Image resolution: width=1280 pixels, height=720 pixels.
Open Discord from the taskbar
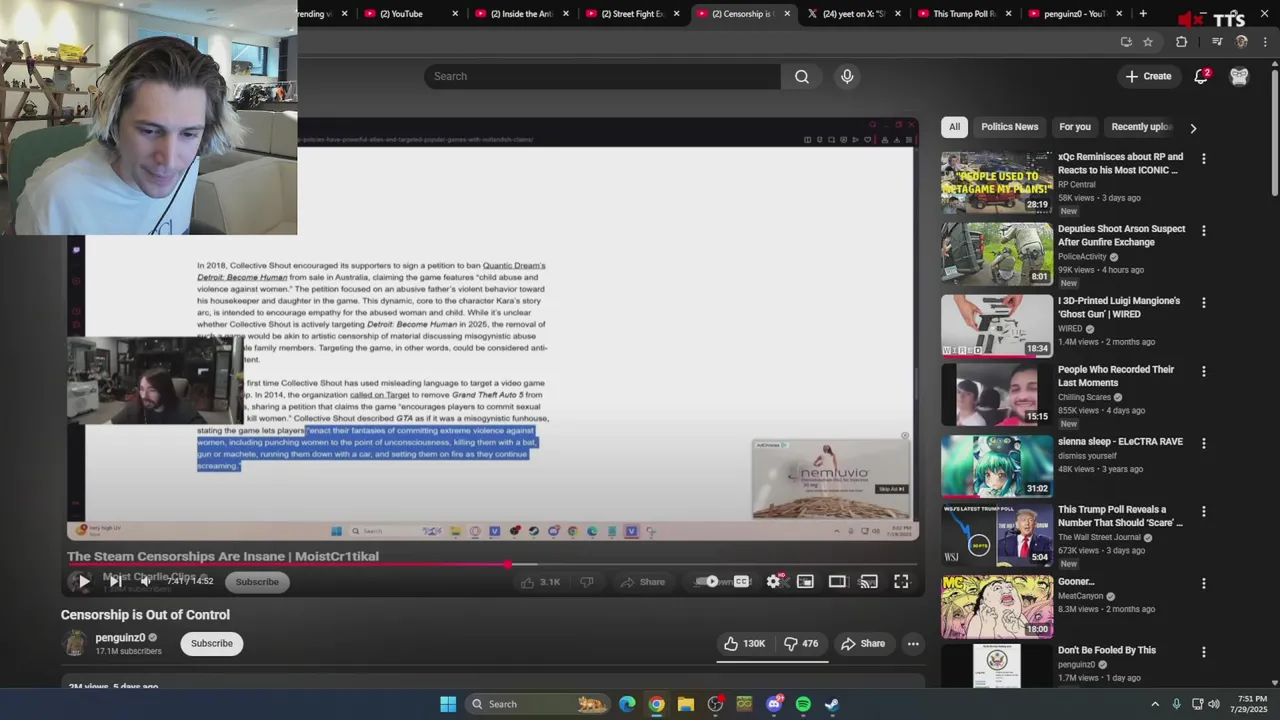[x=774, y=704]
